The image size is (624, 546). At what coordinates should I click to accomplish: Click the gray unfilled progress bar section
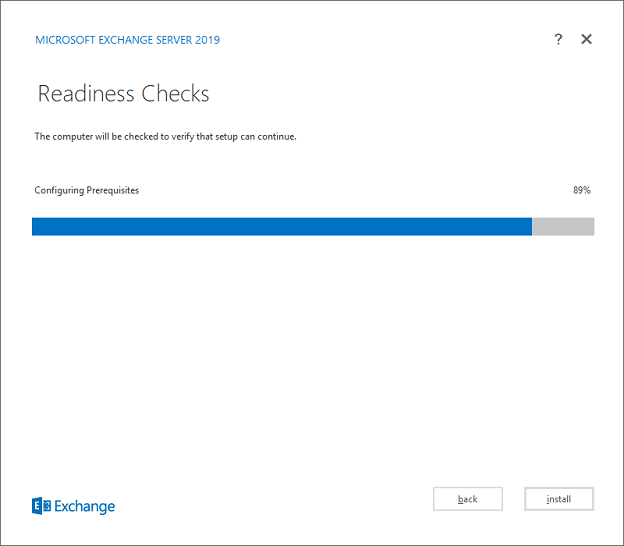563,227
